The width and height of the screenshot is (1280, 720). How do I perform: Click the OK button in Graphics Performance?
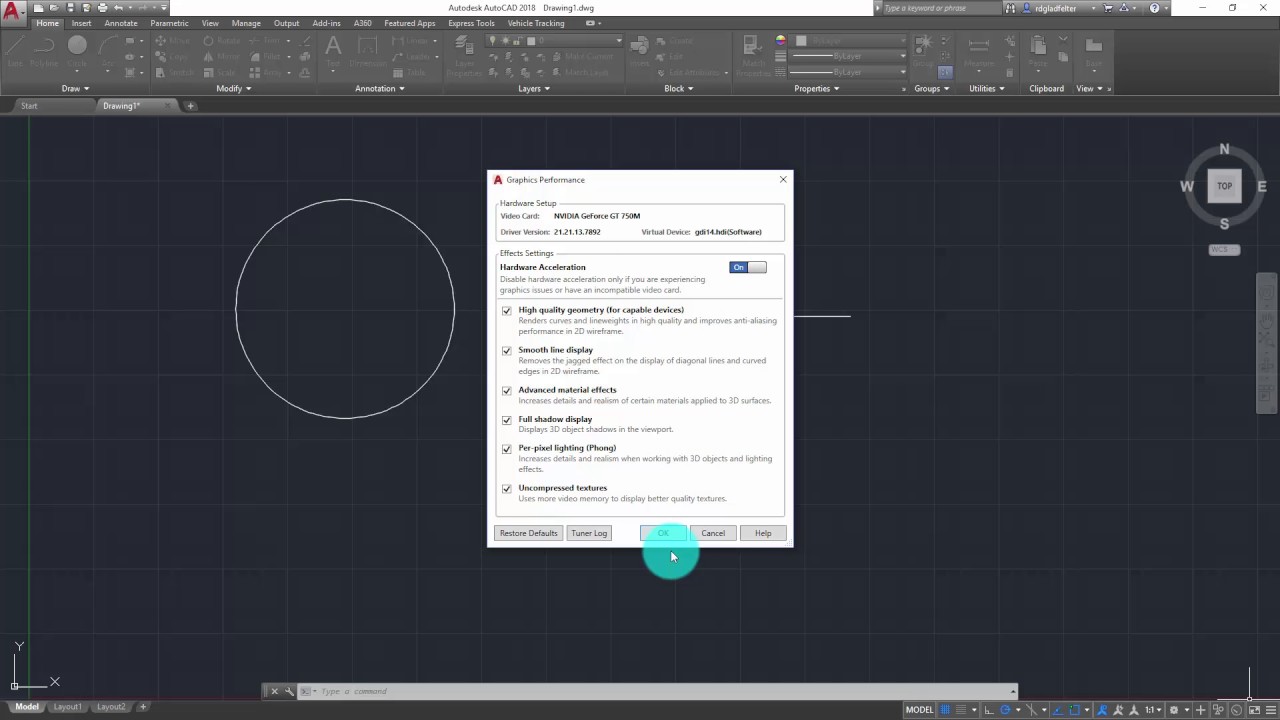[x=663, y=533]
